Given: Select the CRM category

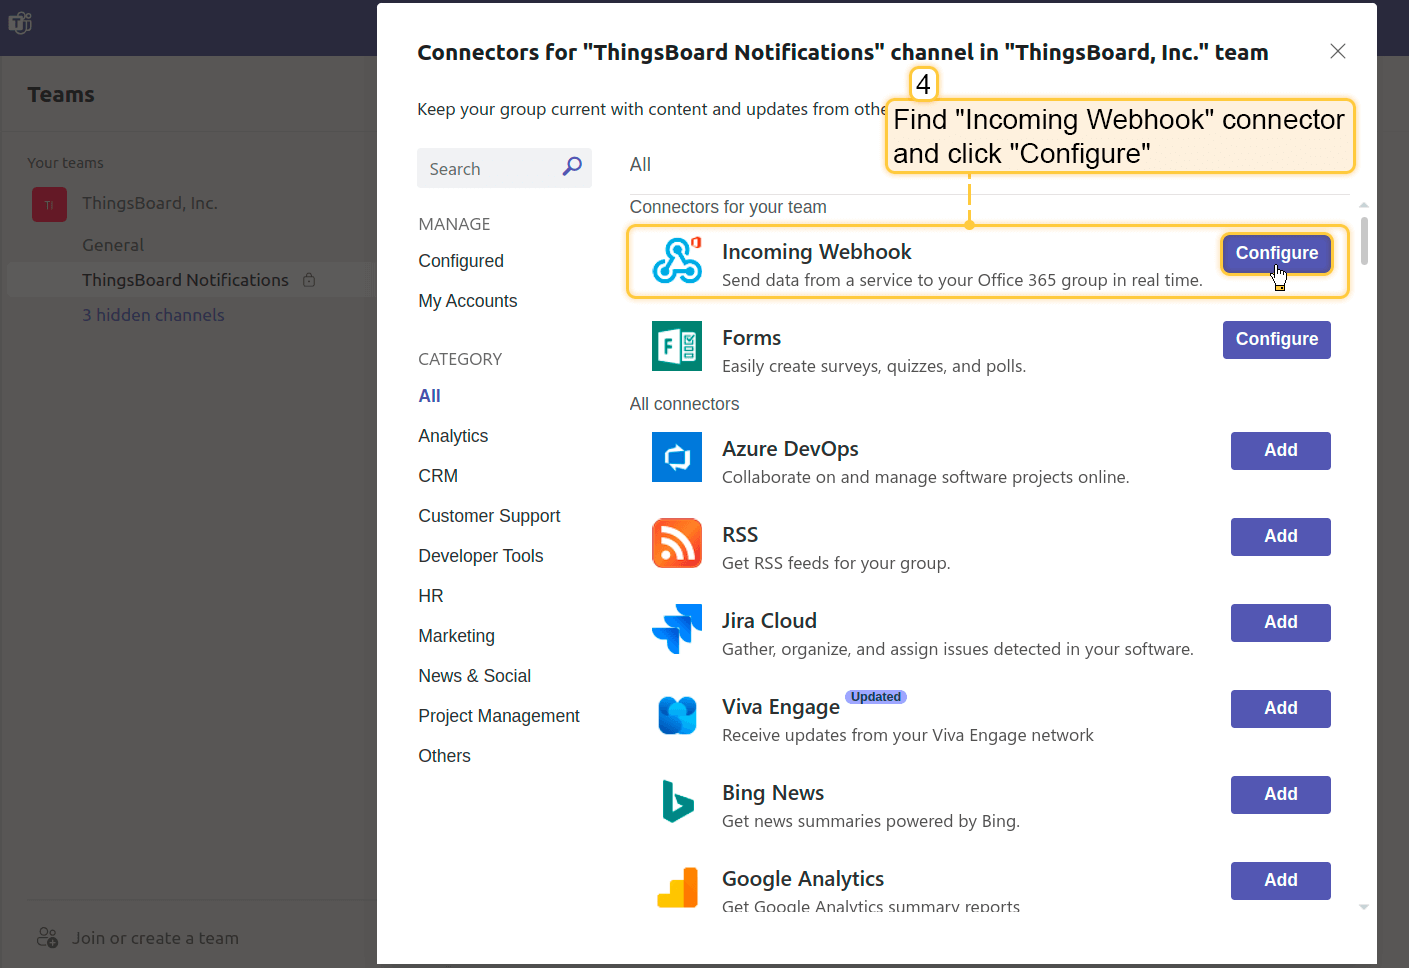Looking at the screenshot, I should pyautogui.click(x=438, y=476).
